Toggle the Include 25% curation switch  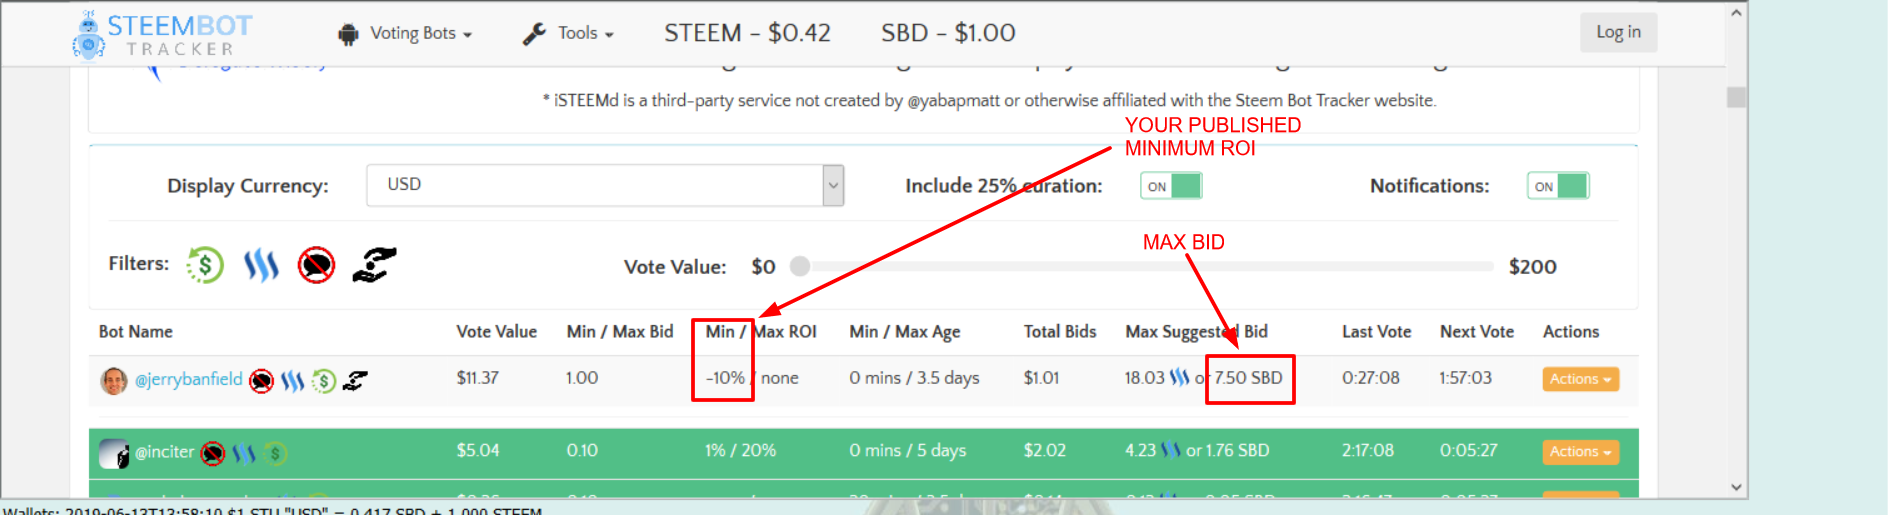pos(1171,186)
